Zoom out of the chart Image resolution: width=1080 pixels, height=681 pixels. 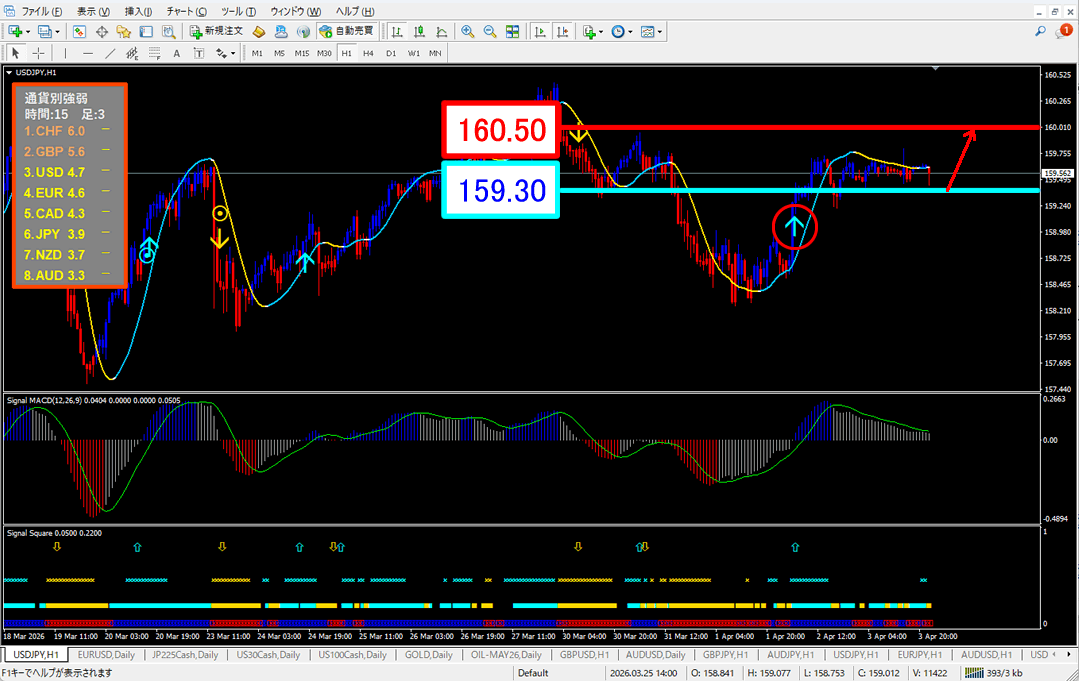pyautogui.click(x=490, y=31)
